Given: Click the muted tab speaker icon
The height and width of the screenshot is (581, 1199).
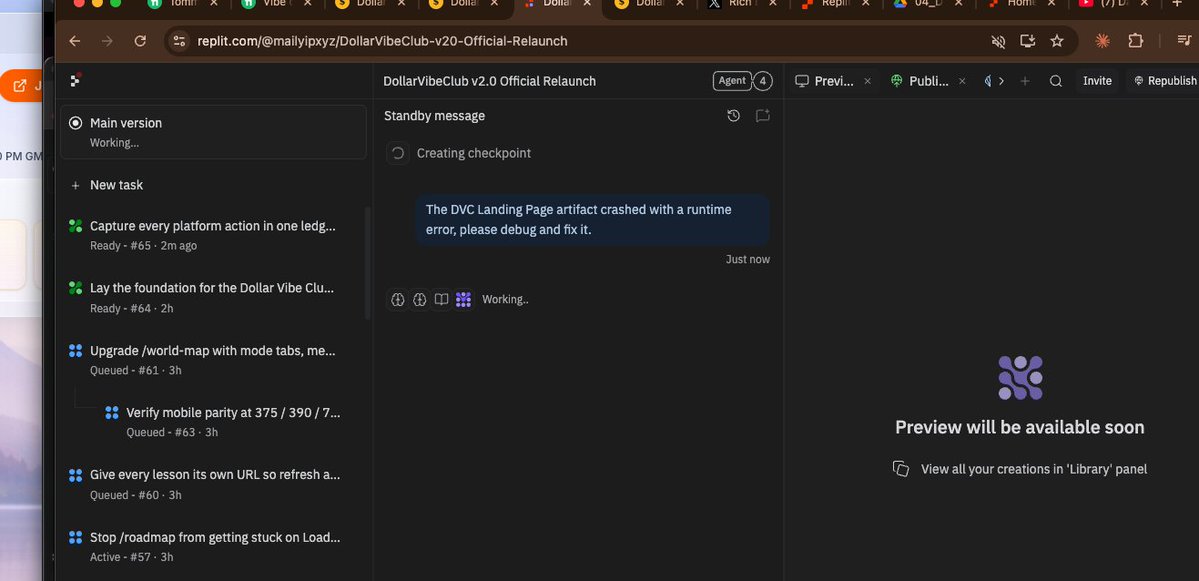Looking at the screenshot, I should click(x=998, y=41).
